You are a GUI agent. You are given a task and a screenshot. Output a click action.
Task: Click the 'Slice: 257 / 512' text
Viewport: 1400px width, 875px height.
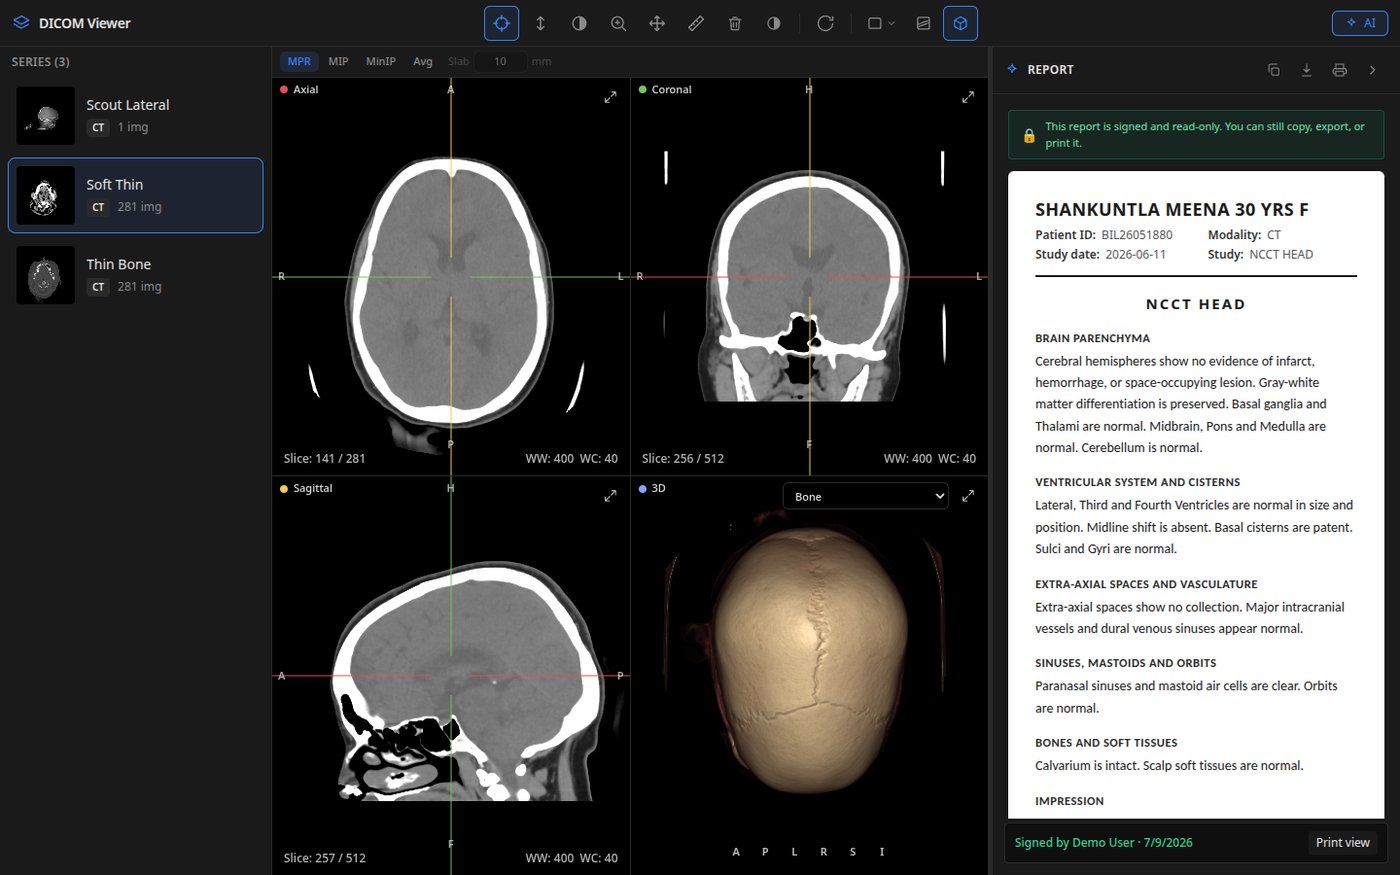pos(324,858)
